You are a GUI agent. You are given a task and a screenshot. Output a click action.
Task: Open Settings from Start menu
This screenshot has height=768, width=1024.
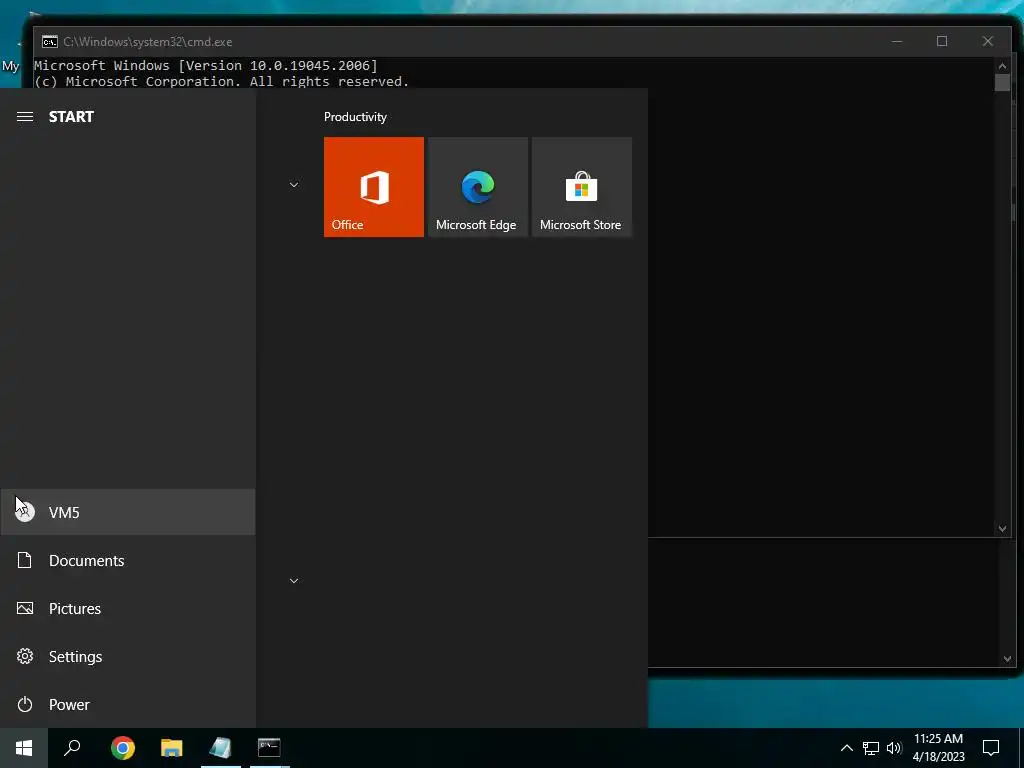pyautogui.click(x=128, y=656)
